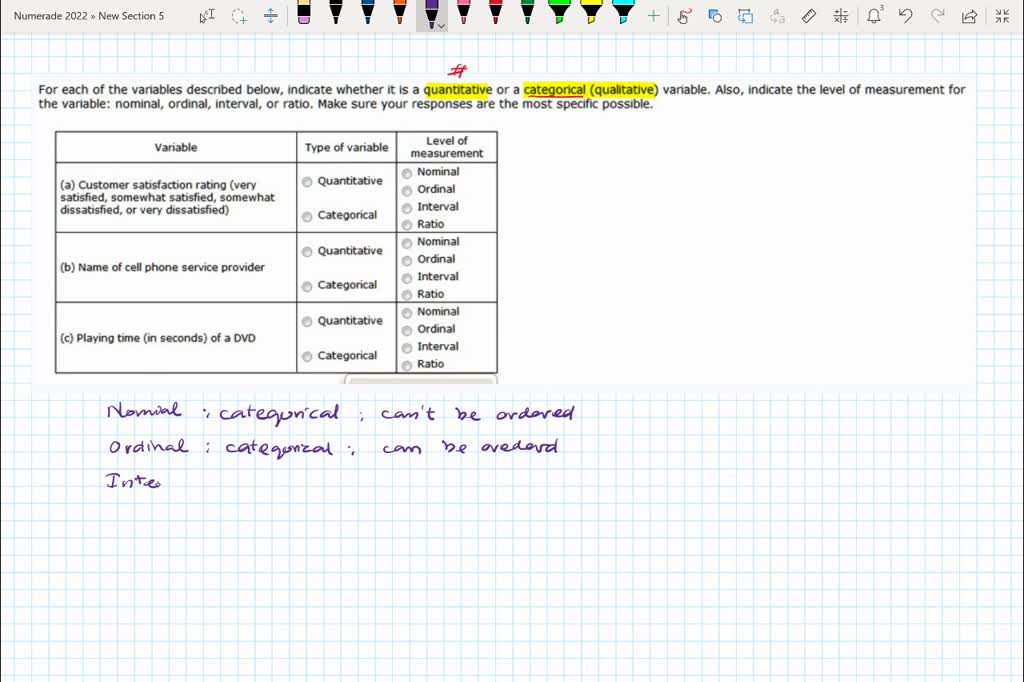Open the insert space tool

coord(270,16)
